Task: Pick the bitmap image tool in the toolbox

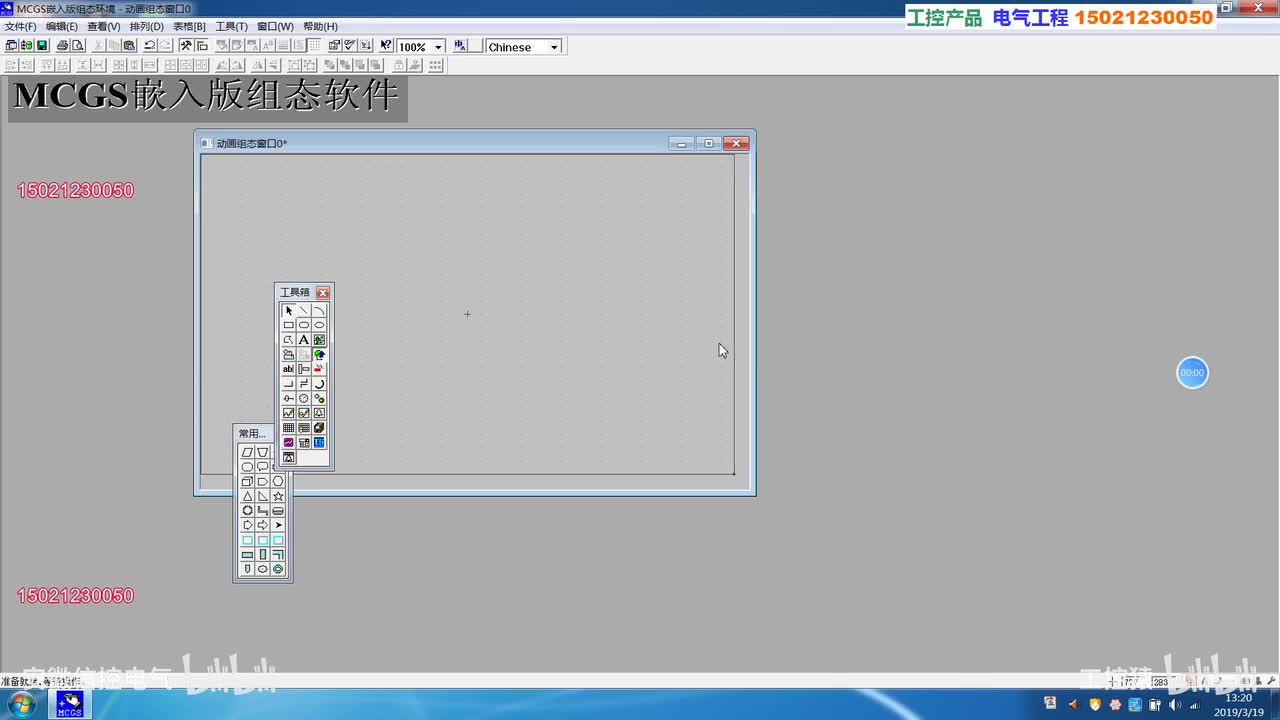Action: (x=319, y=340)
